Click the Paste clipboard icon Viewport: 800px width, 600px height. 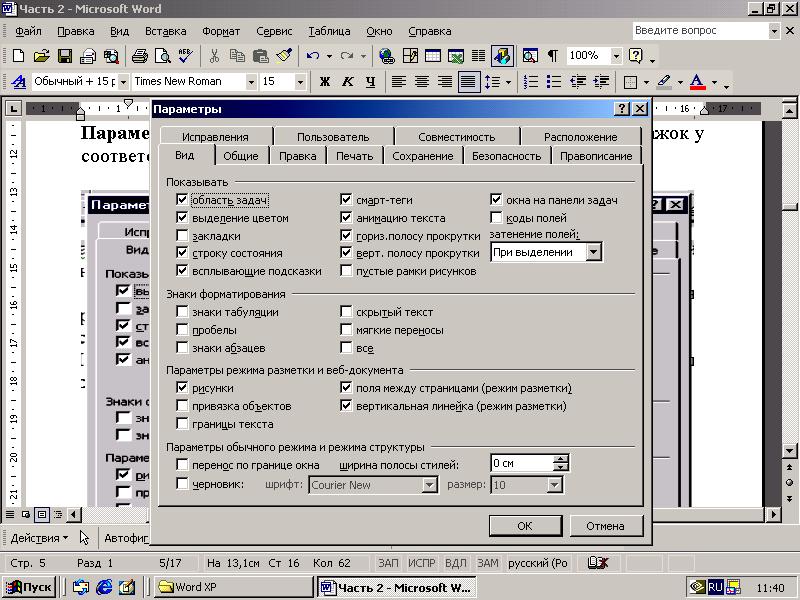tap(261, 55)
